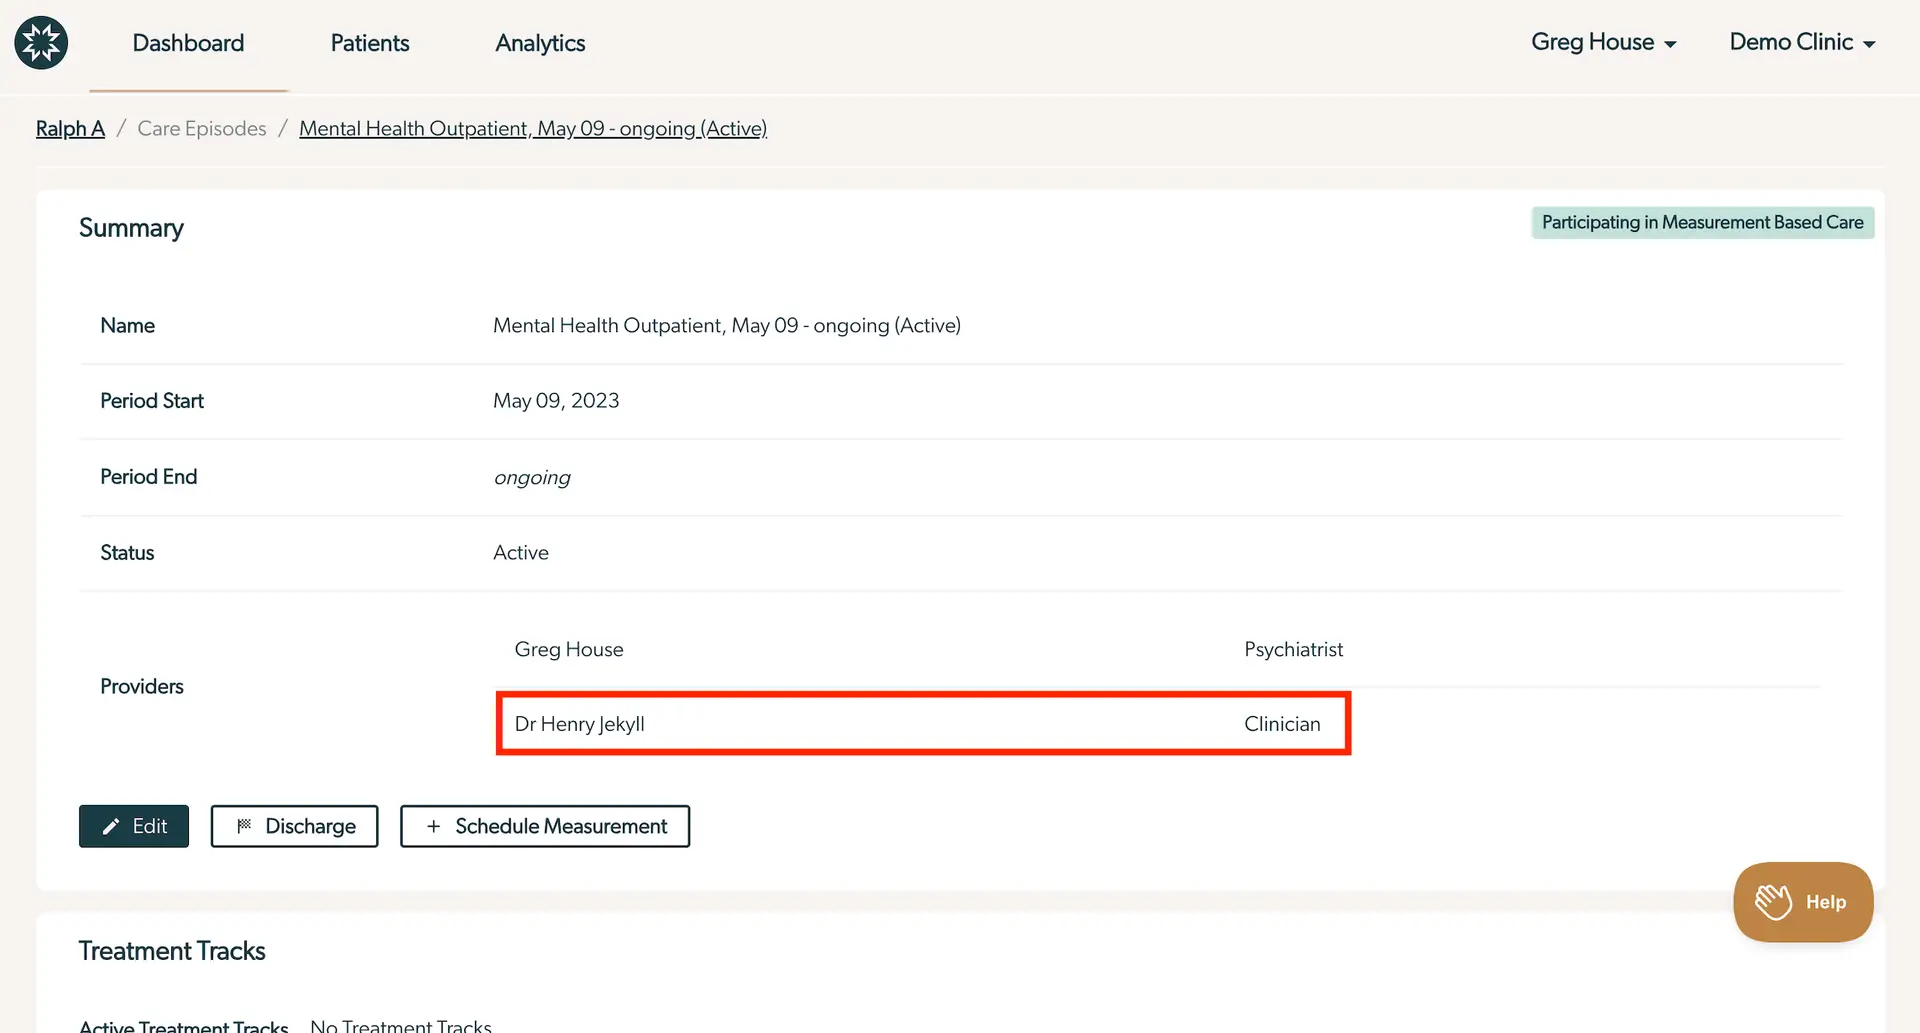Open the Help assistant widget
This screenshot has width=1920, height=1033.
(1803, 901)
